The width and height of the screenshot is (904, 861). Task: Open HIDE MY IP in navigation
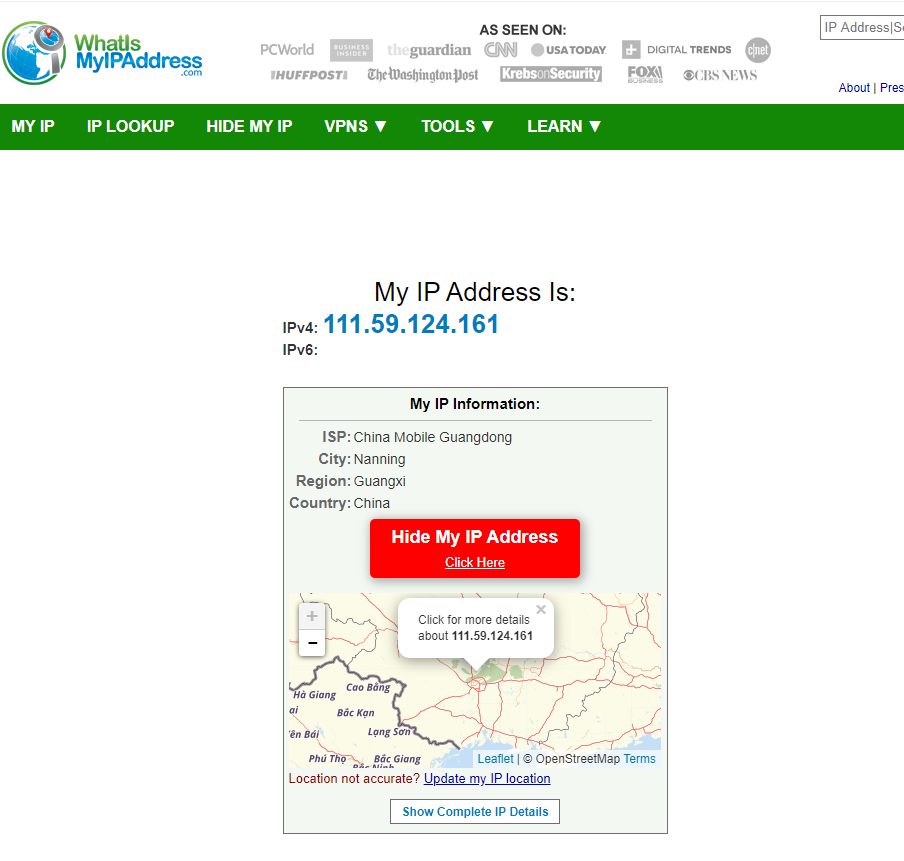point(249,126)
